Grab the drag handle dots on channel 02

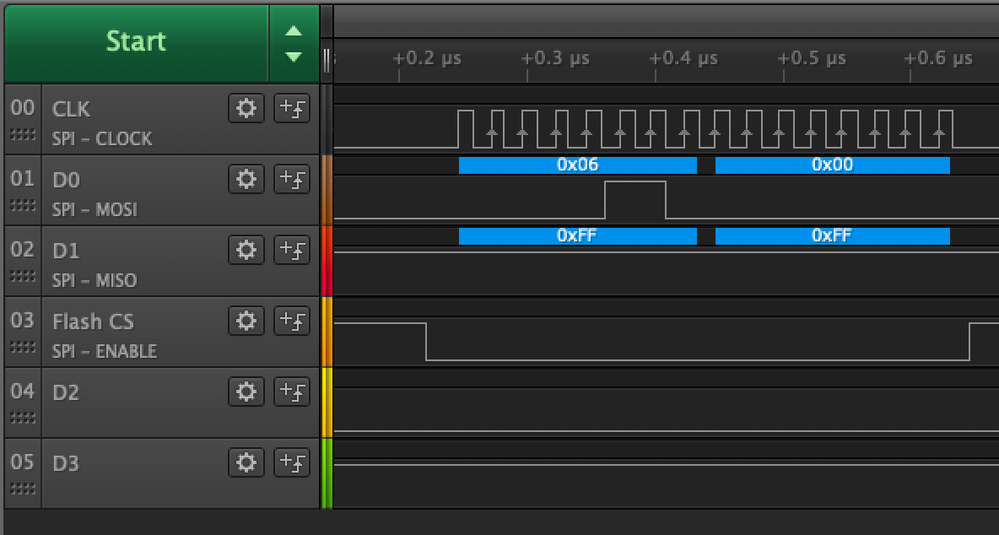(x=23, y=276)
